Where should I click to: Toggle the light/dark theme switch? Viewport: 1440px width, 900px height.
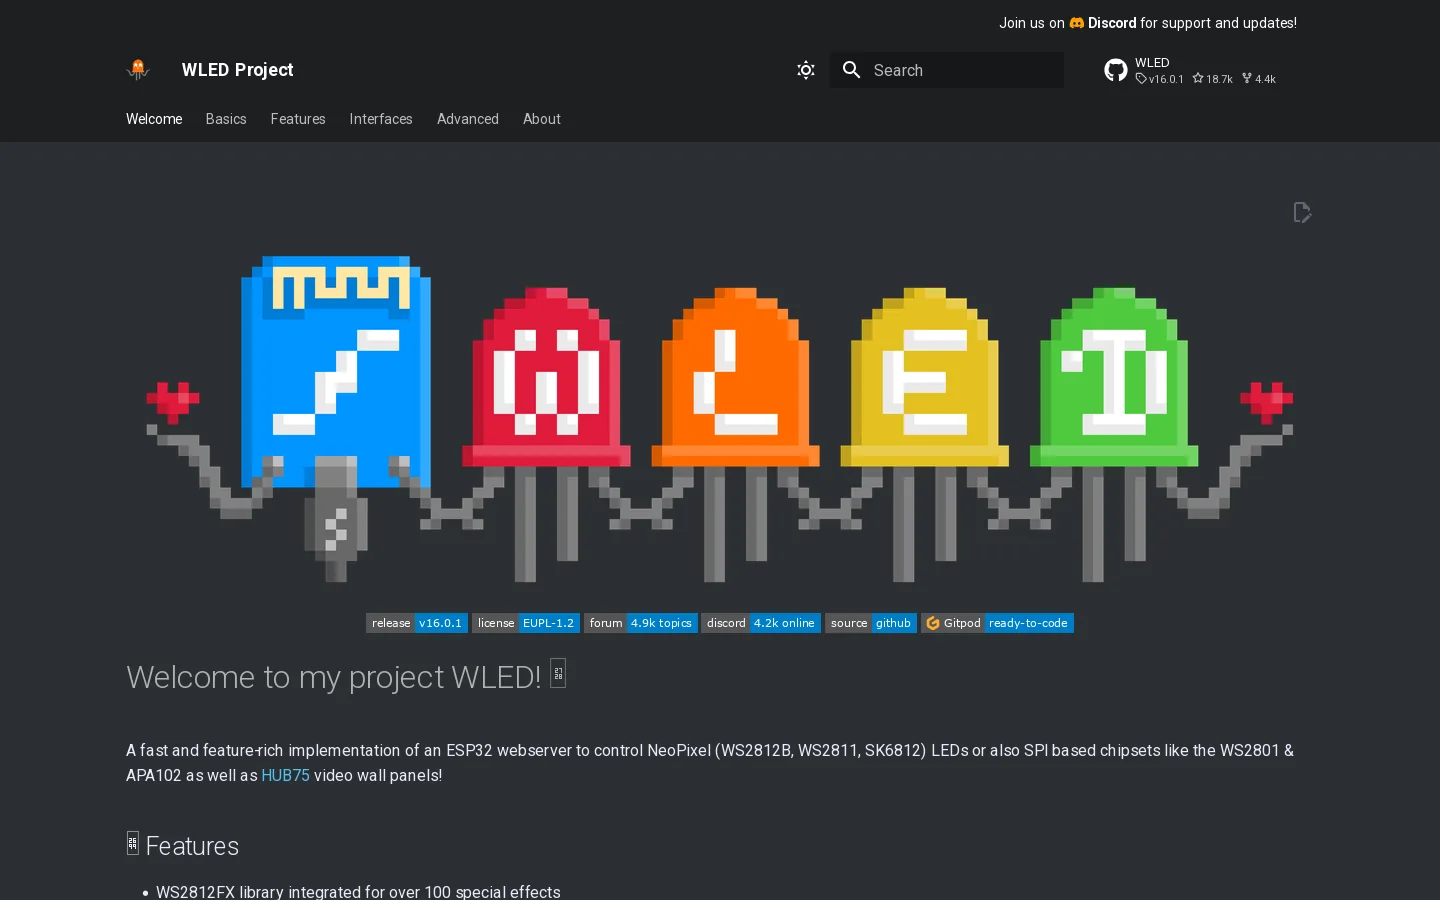point(806,70)
